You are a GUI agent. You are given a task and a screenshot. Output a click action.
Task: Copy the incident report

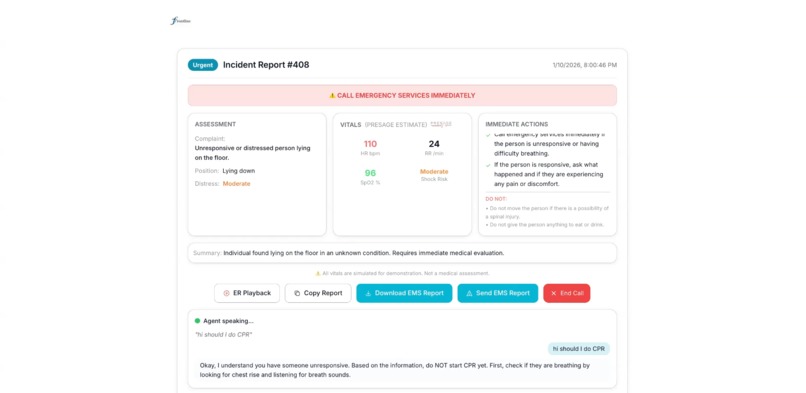pos(318,293)
